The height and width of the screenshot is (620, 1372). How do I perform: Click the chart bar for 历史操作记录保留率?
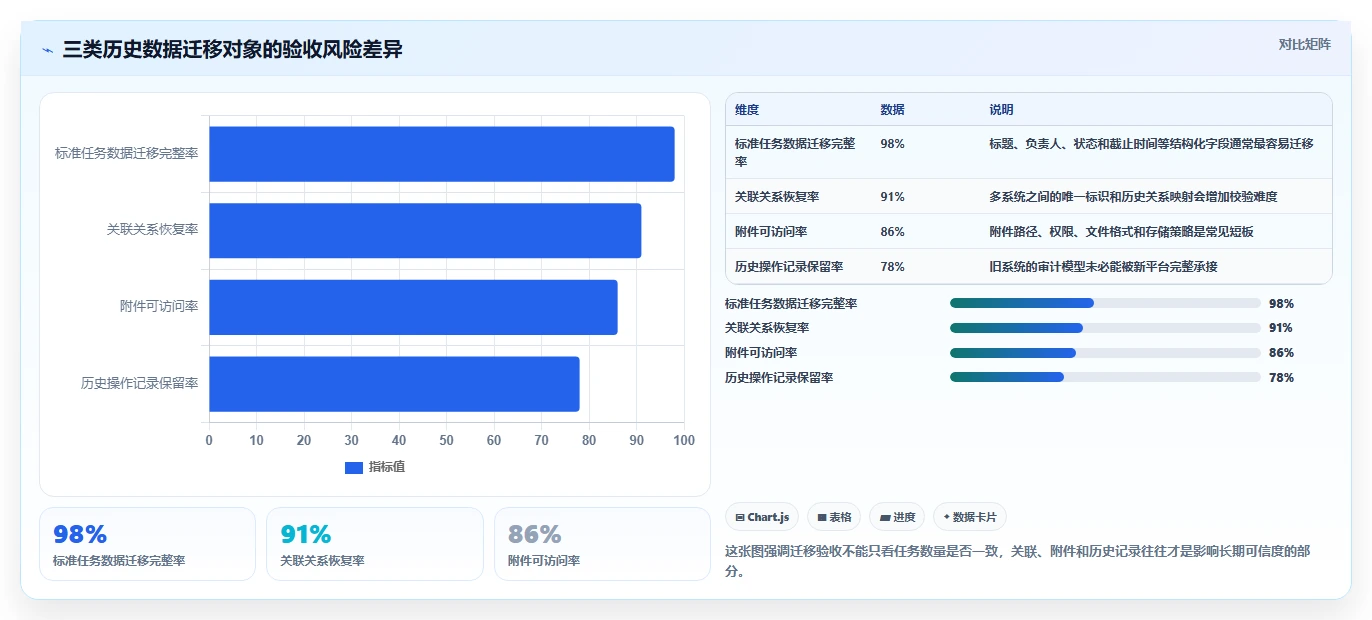(394, 384)
